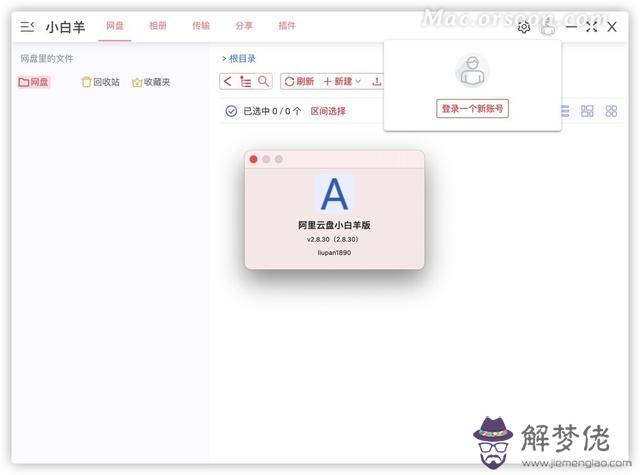Click the 区间选择 link

[x=328, y=111]
